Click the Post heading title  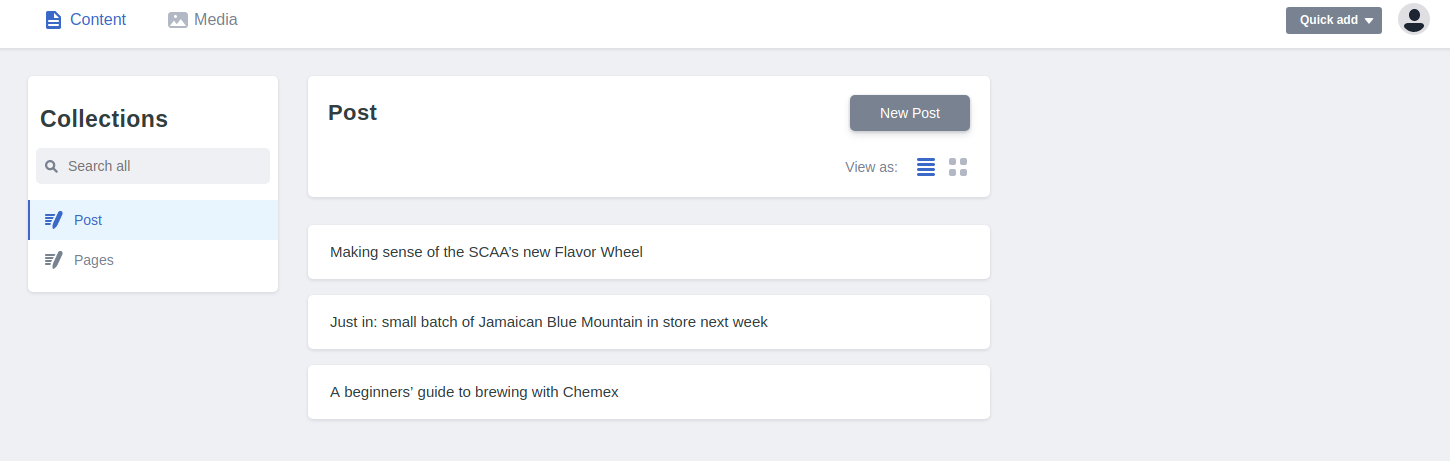point(352,113)
